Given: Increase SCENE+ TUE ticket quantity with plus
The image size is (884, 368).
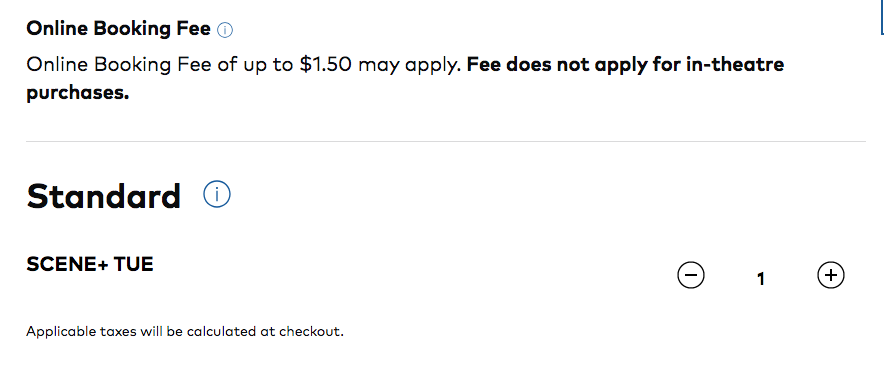Looking at the screenshot, I should pyautogui.click(x=830, y=275).
